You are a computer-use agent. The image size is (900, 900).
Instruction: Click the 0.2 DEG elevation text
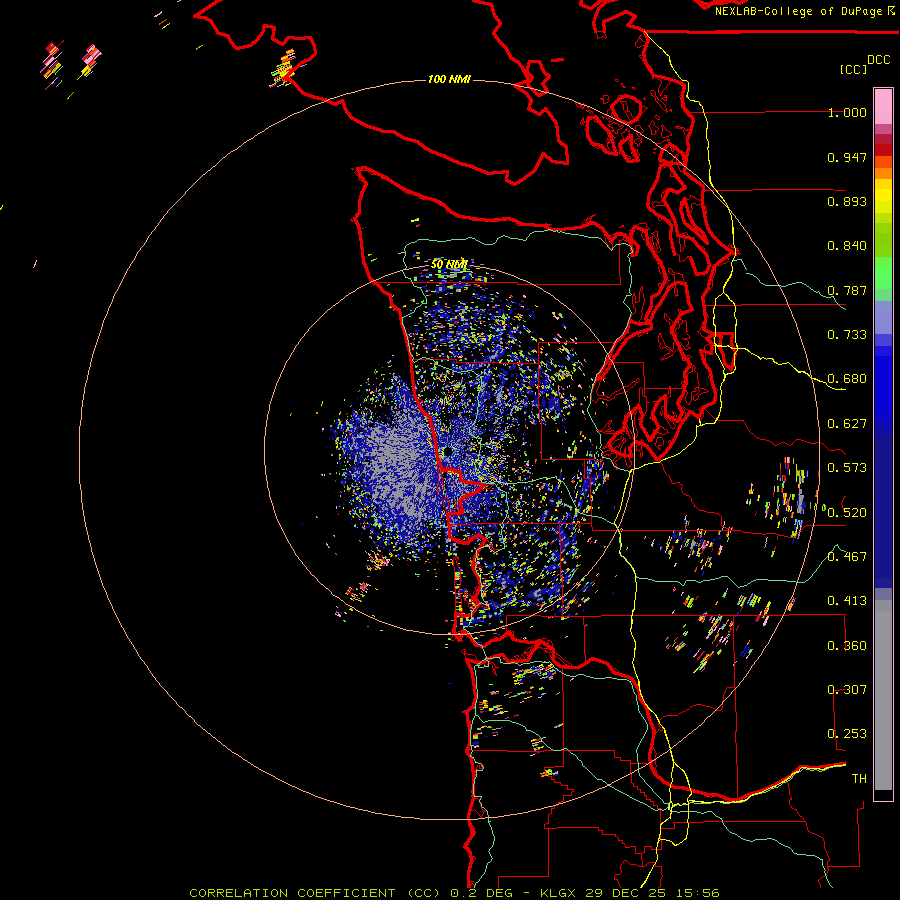[x=481, y=893]
